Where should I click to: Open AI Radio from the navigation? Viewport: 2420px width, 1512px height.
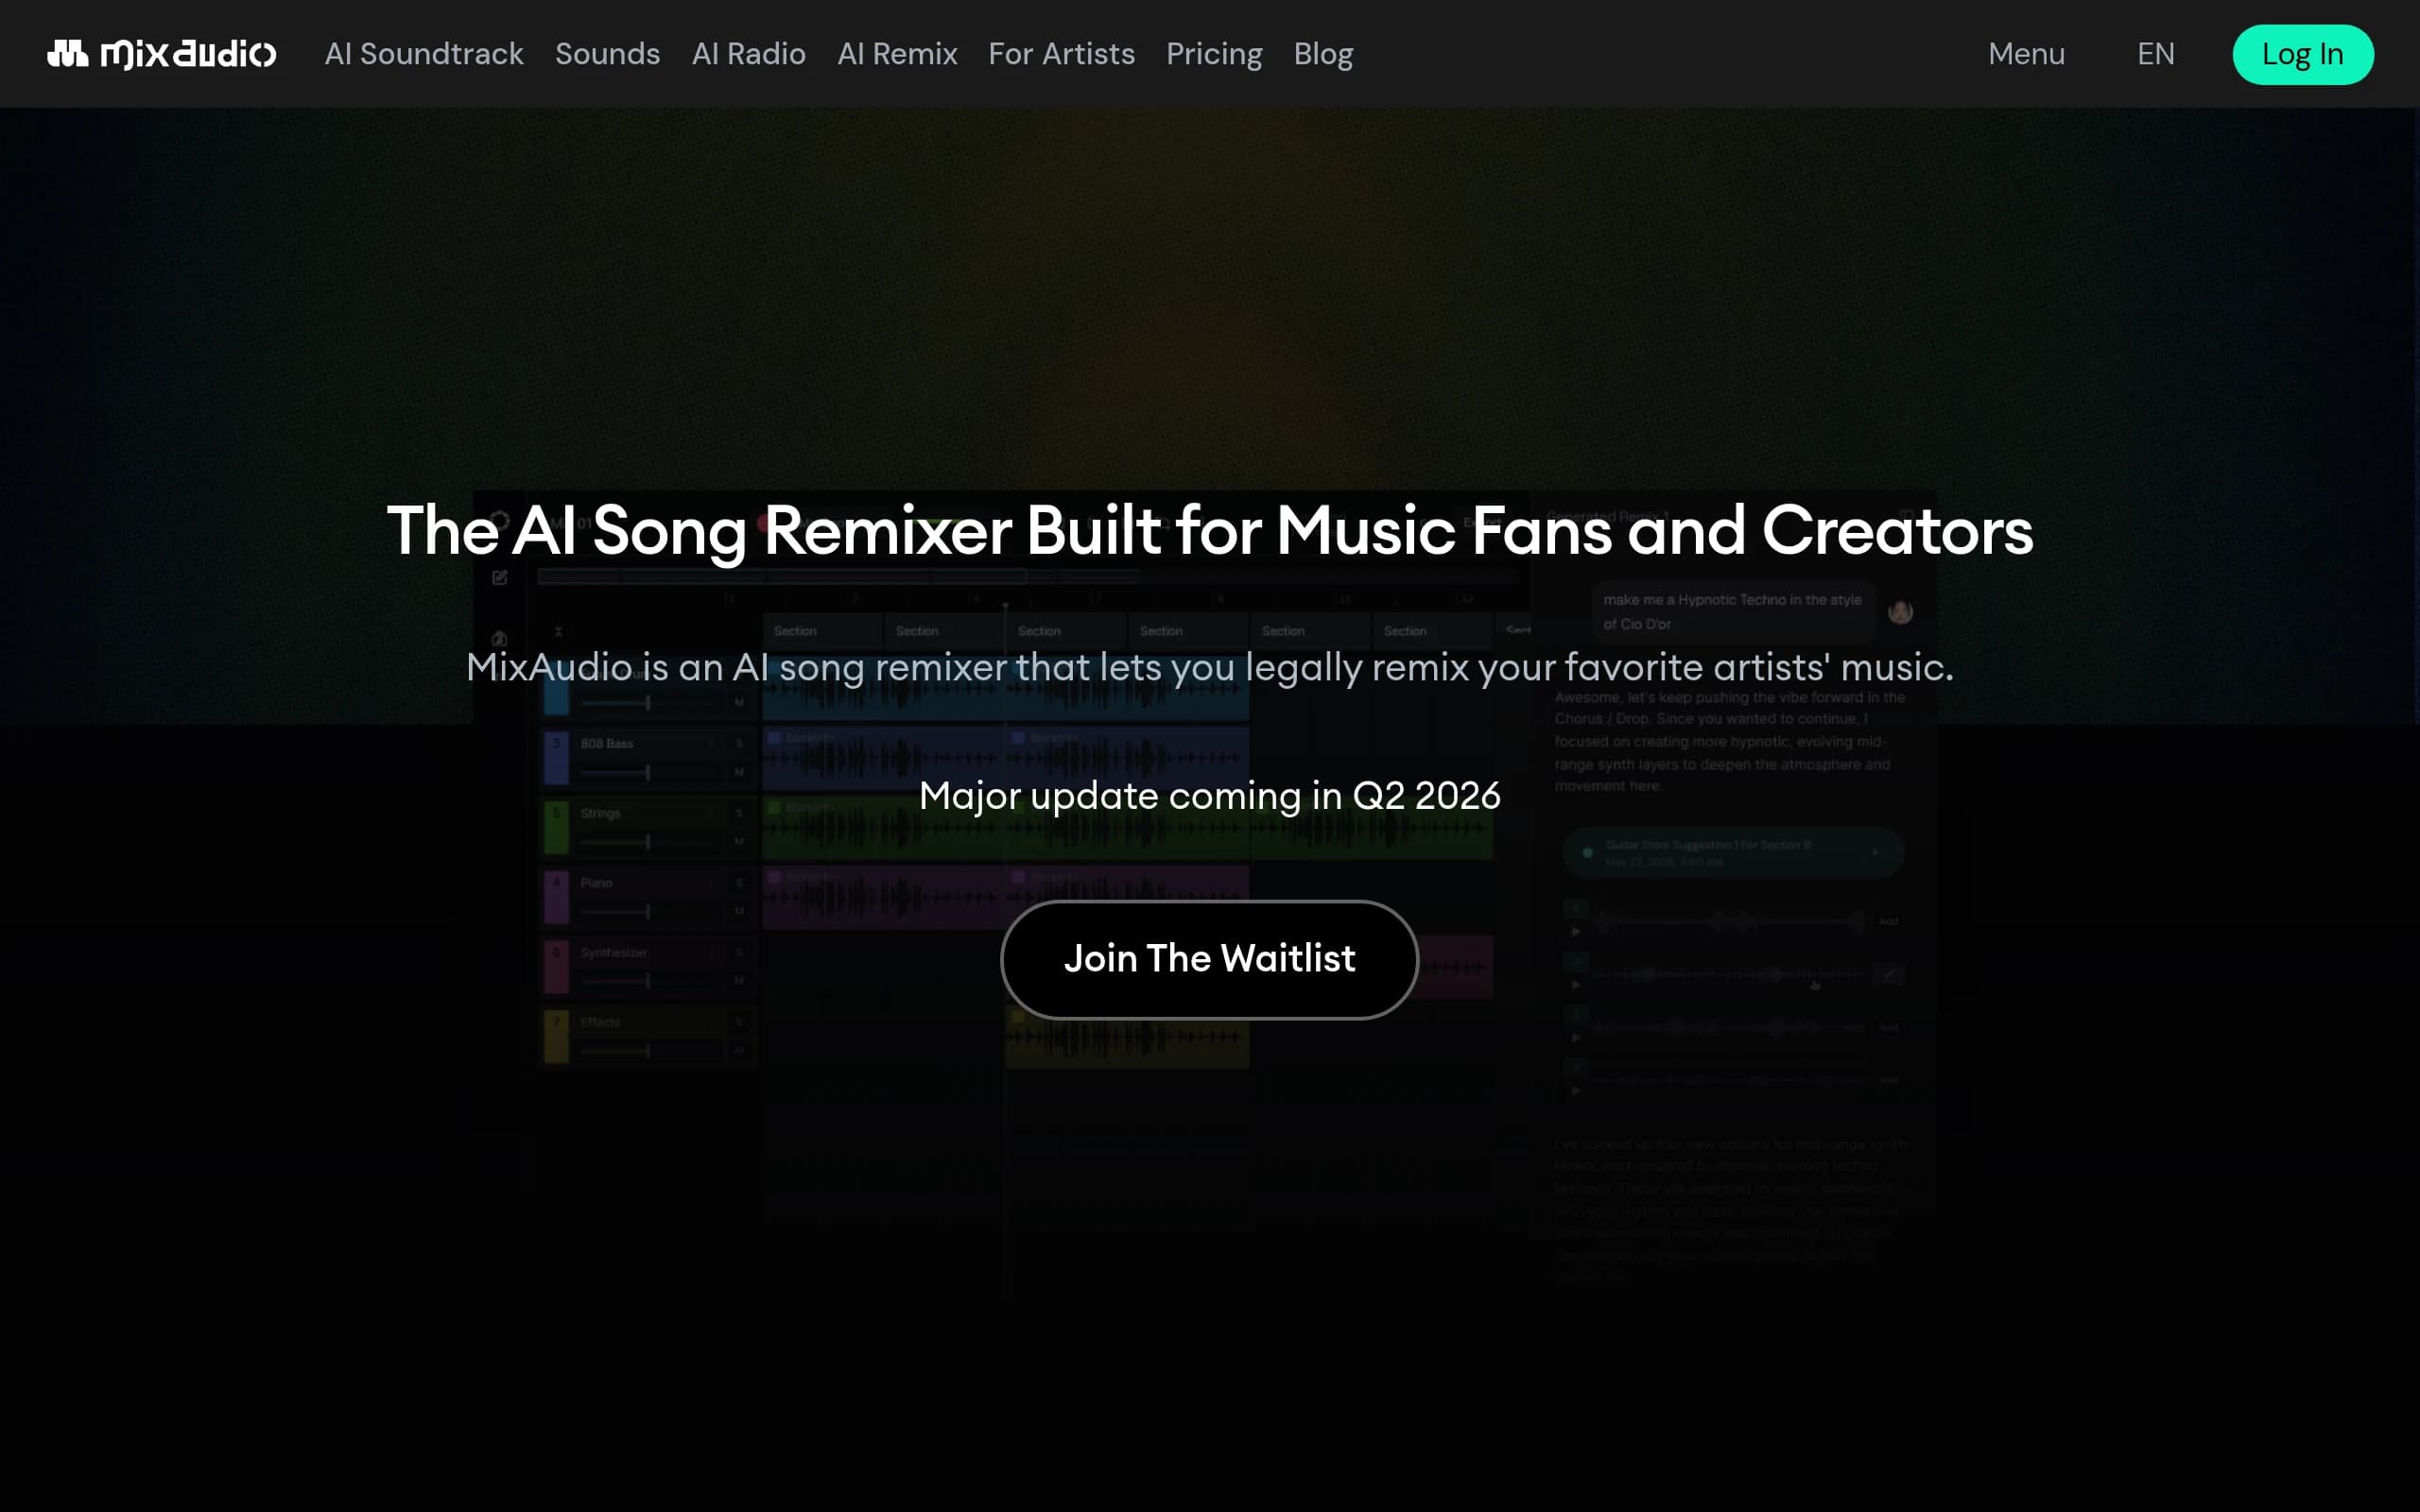coord(748,54)
